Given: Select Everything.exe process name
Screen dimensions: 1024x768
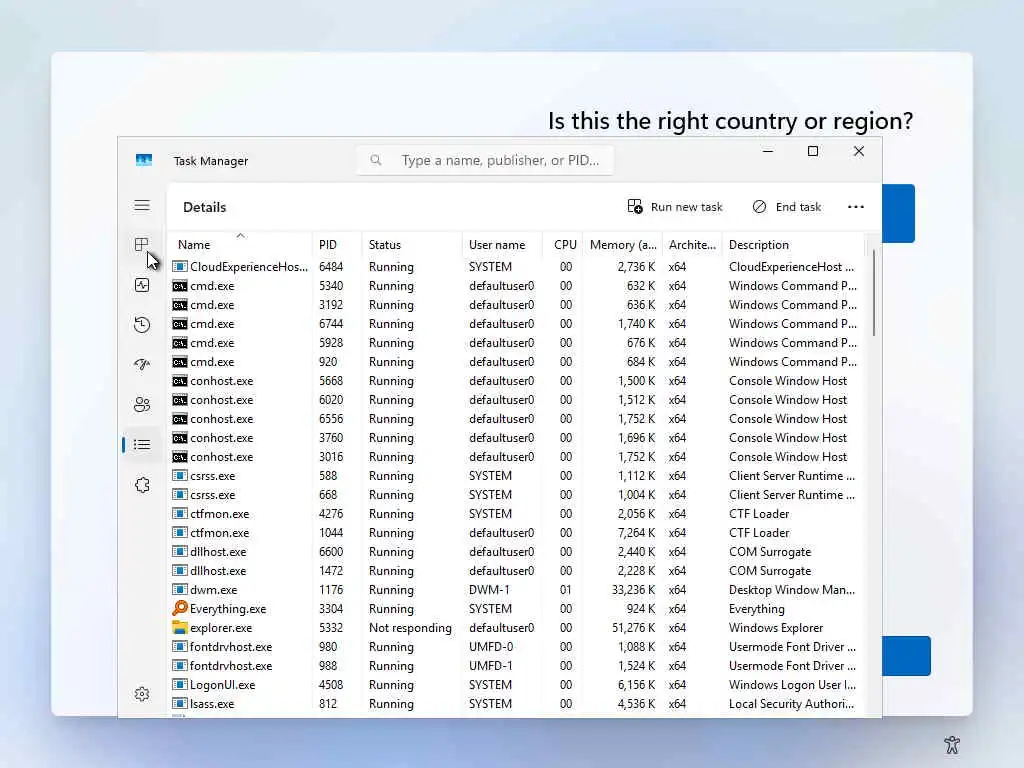Looking at the screenshot, I should [x=228, y=609].
